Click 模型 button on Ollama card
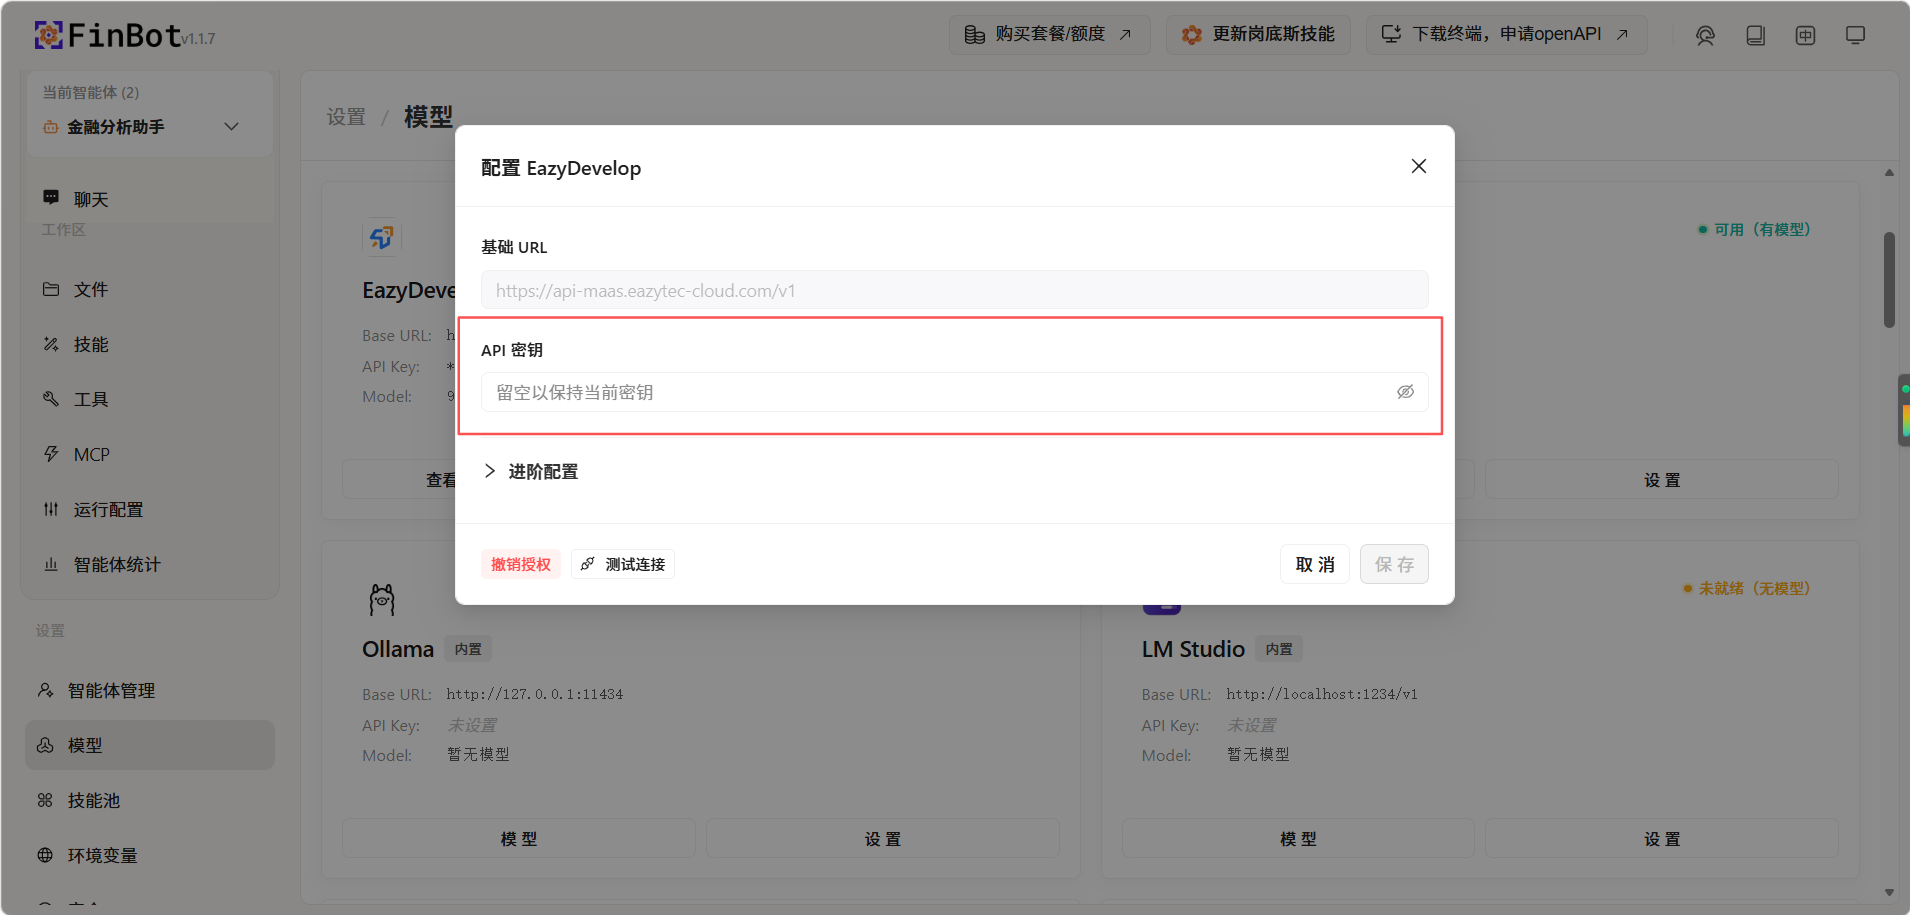The height and width of the screenshot is (915, 1910). click(518, 839)
